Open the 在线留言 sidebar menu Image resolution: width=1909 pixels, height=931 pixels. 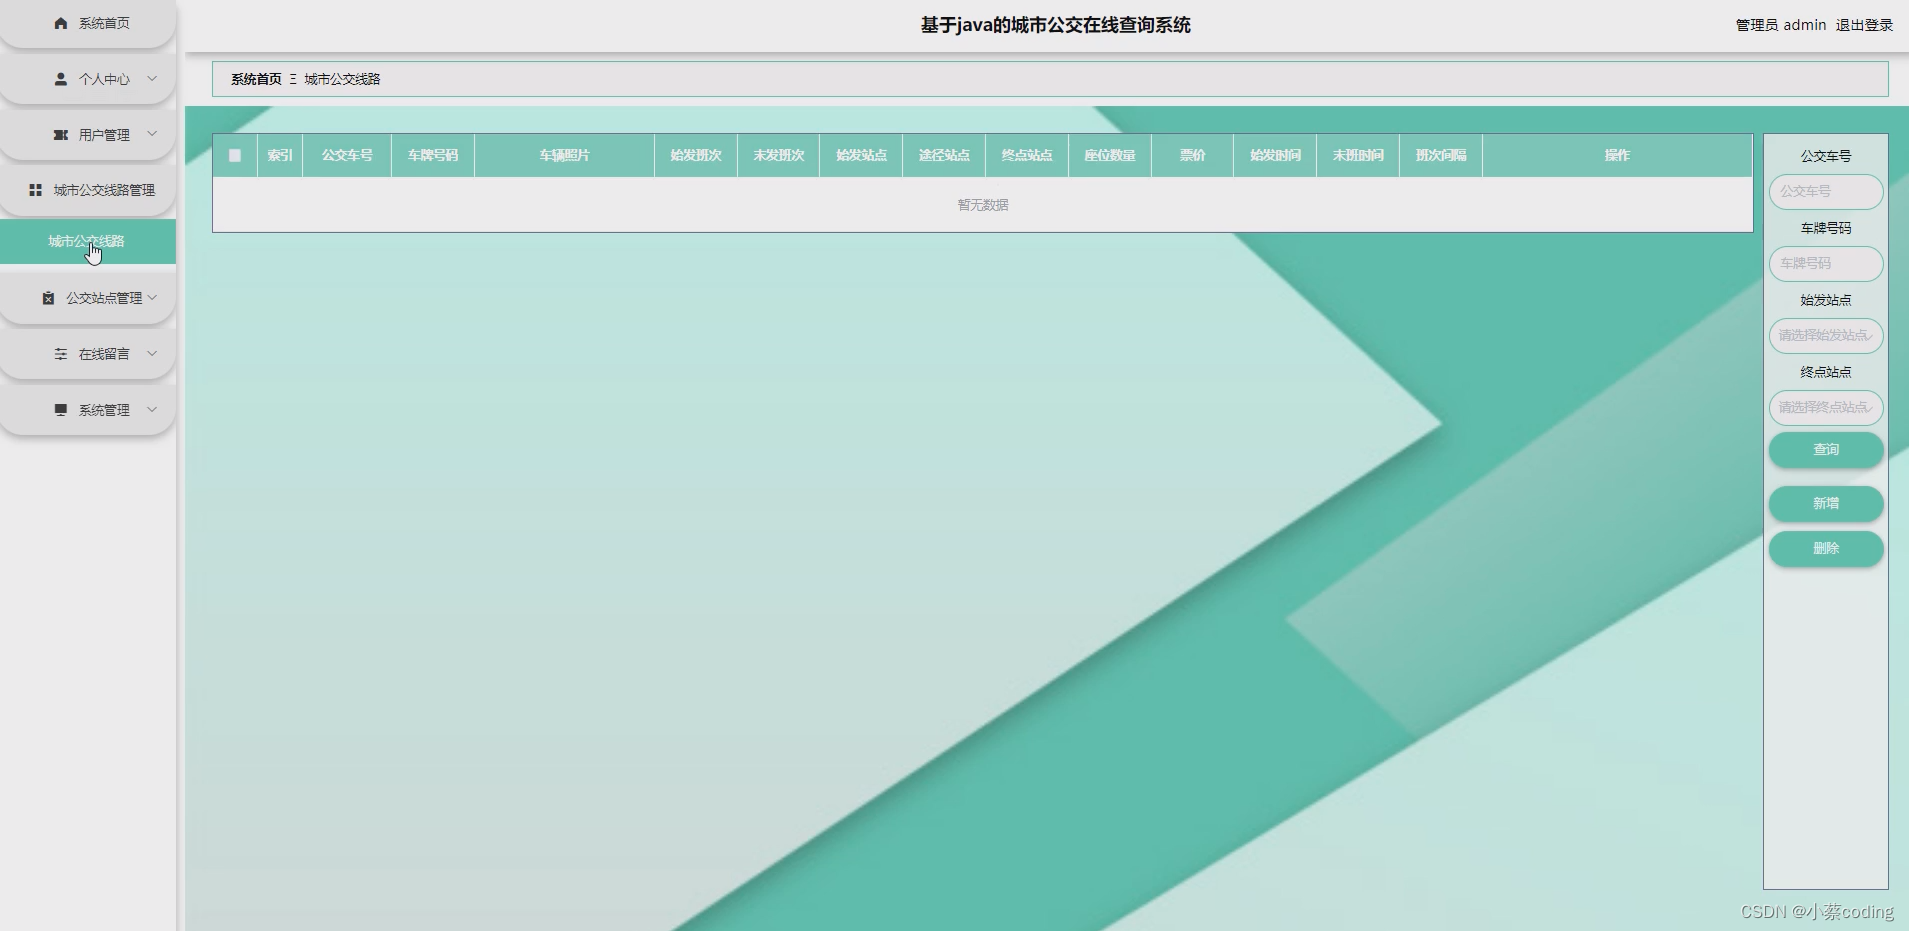(88, 354)
